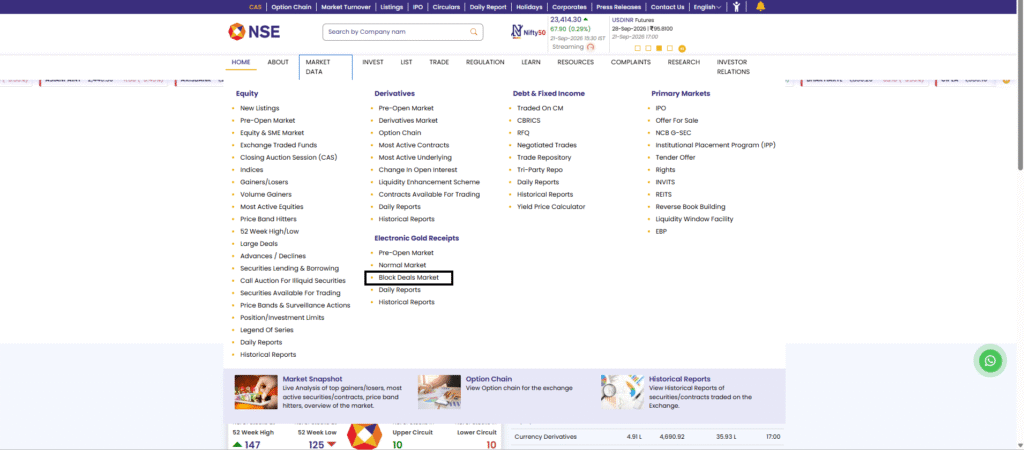Image resolution: width=1024 pixels, height=450 pixels.
Task: Select the first carousel indicator square
Action: point(637,48)
